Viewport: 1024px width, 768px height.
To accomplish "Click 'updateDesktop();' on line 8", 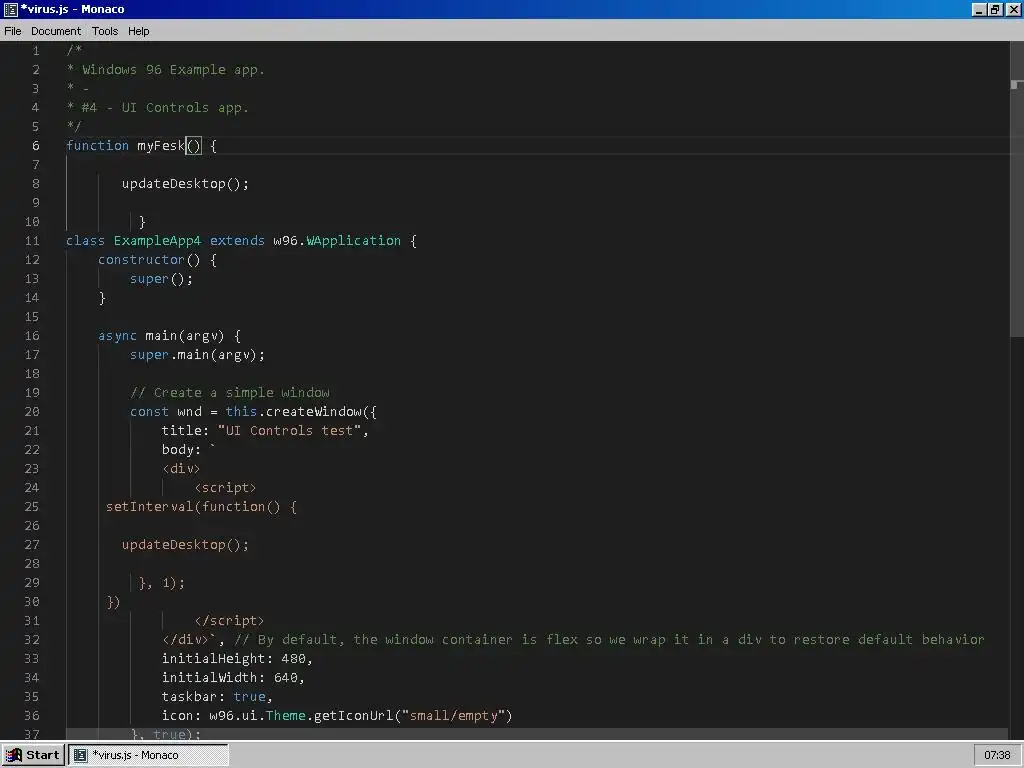I will (185, 184).
